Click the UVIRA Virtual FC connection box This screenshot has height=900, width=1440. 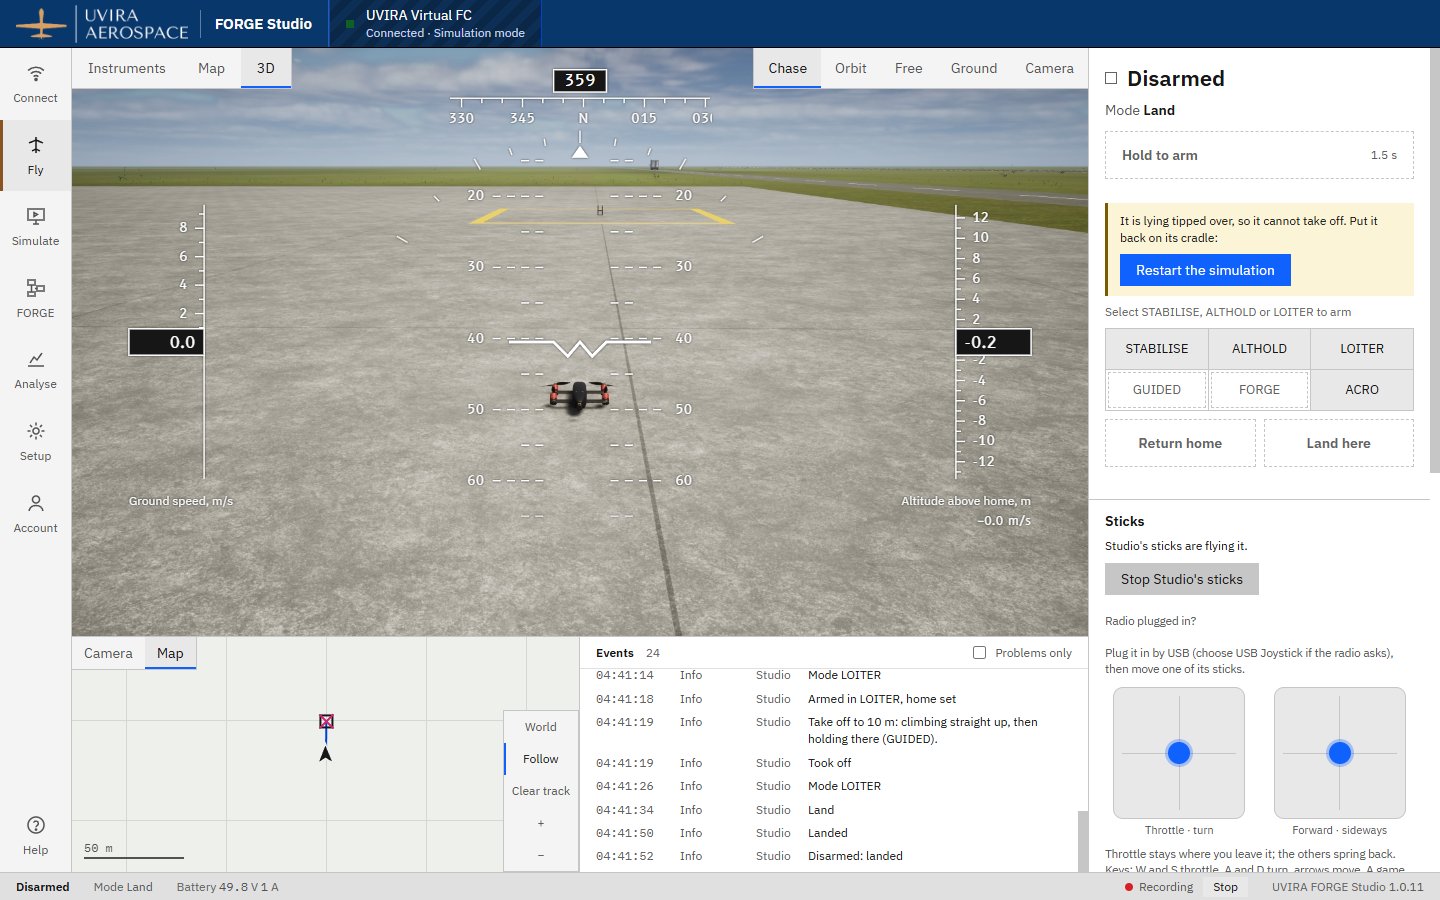point(436,24)
